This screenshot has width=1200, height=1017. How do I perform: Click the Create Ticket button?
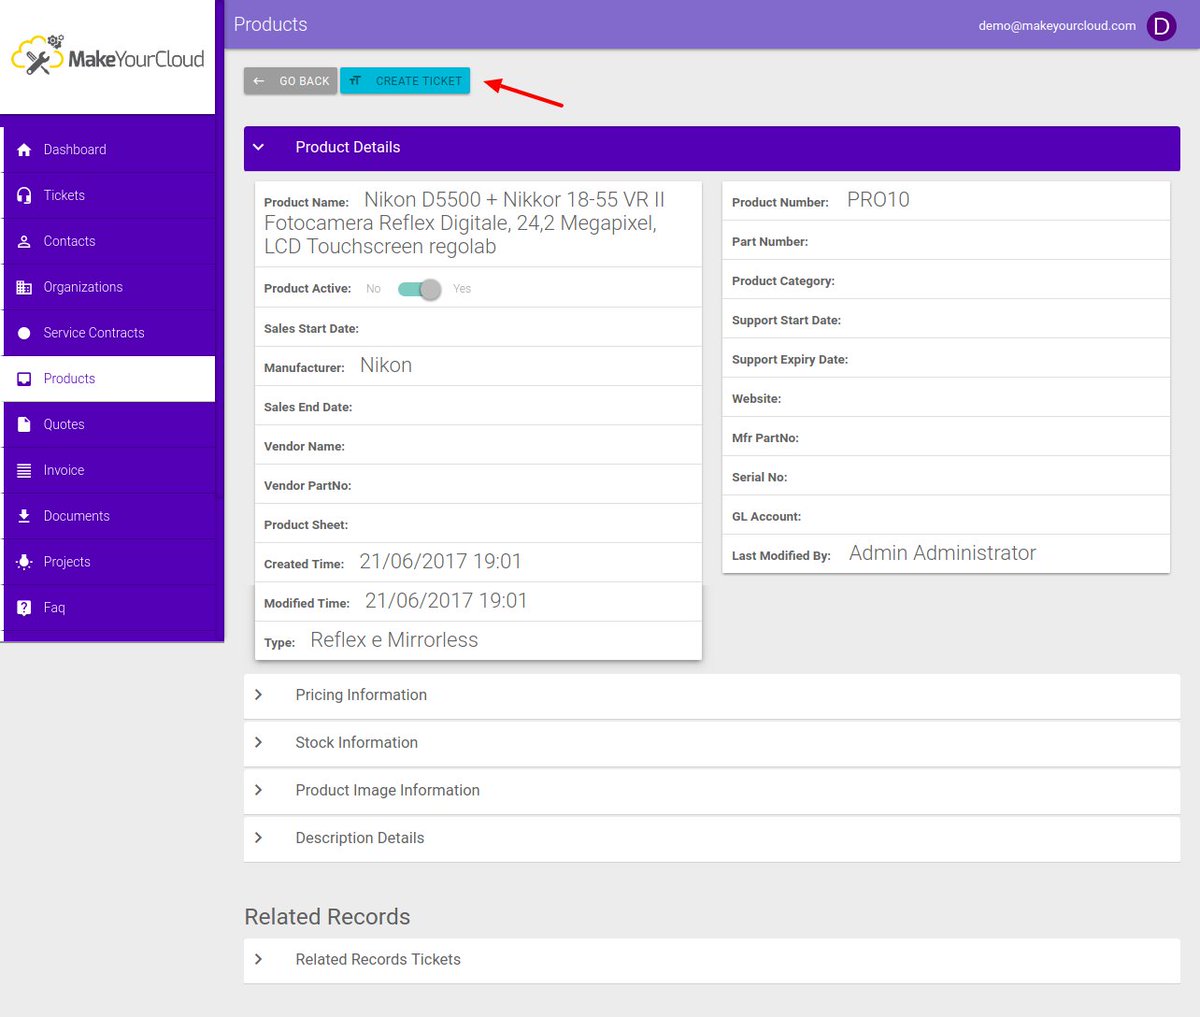tap(405, 81)
